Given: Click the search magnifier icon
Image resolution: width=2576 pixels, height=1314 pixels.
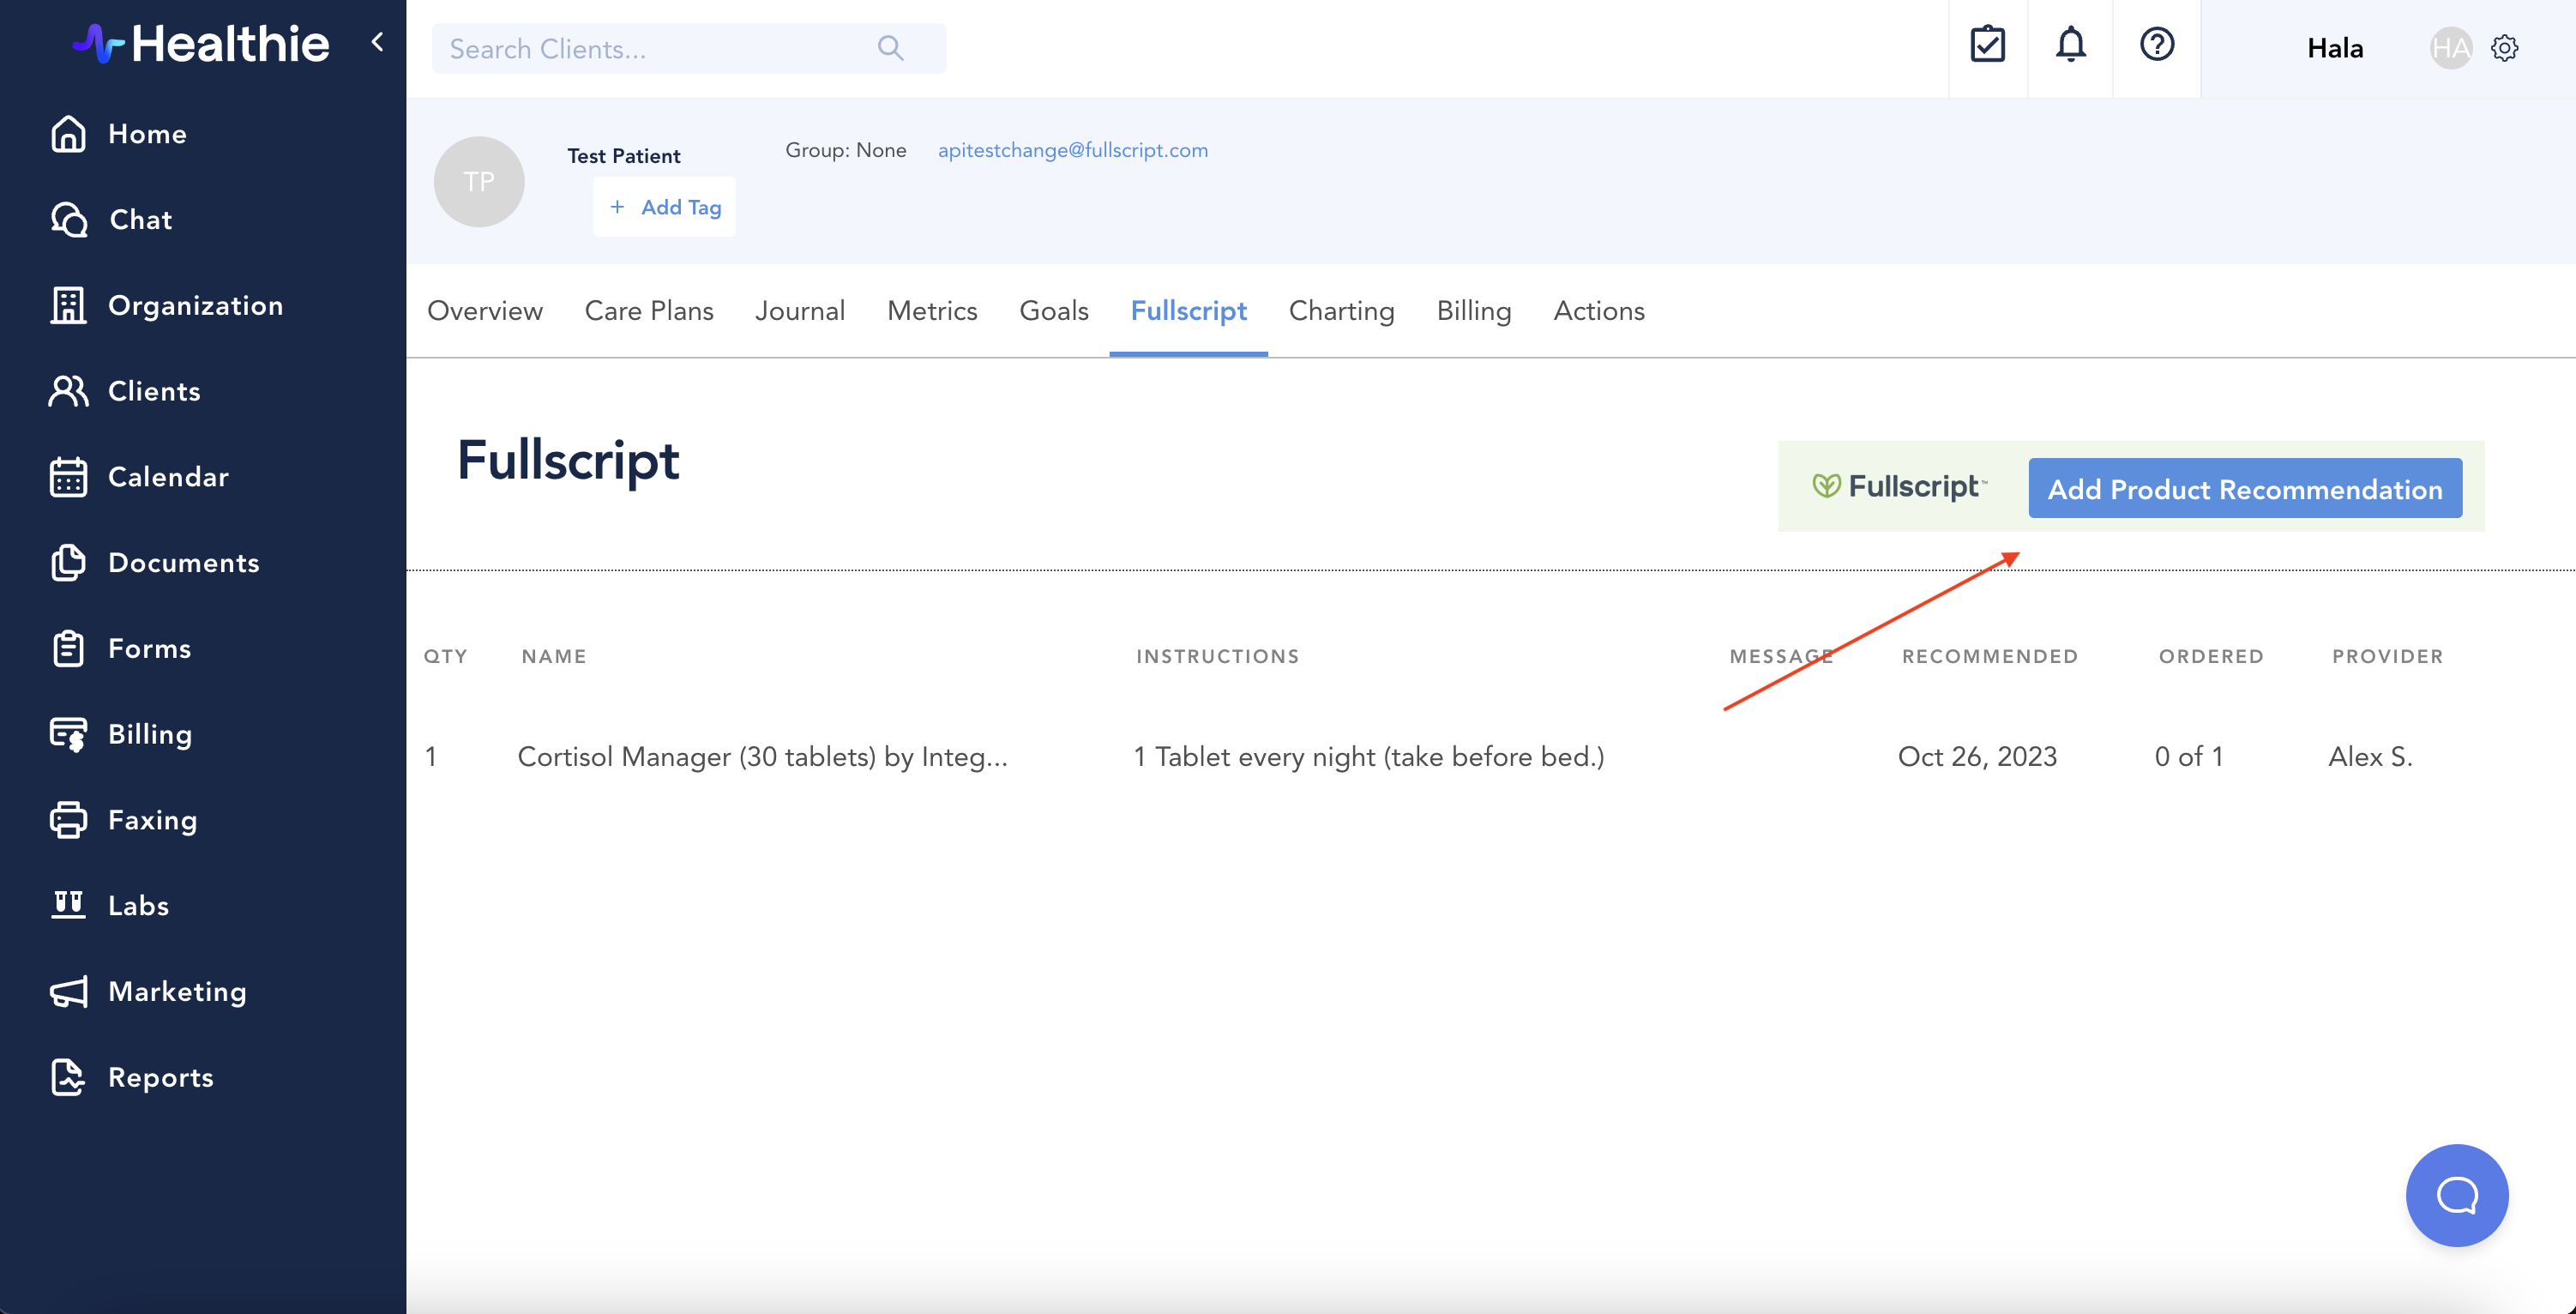Looking at the screenshot, I should [890, 48].
